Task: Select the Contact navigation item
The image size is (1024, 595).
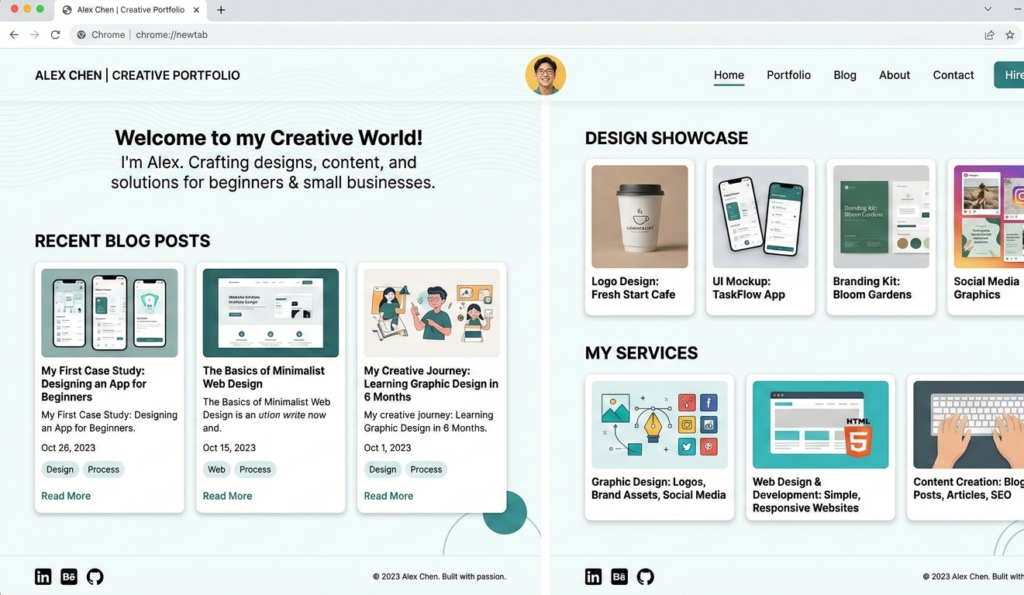Action: click(x=953, y=75)
